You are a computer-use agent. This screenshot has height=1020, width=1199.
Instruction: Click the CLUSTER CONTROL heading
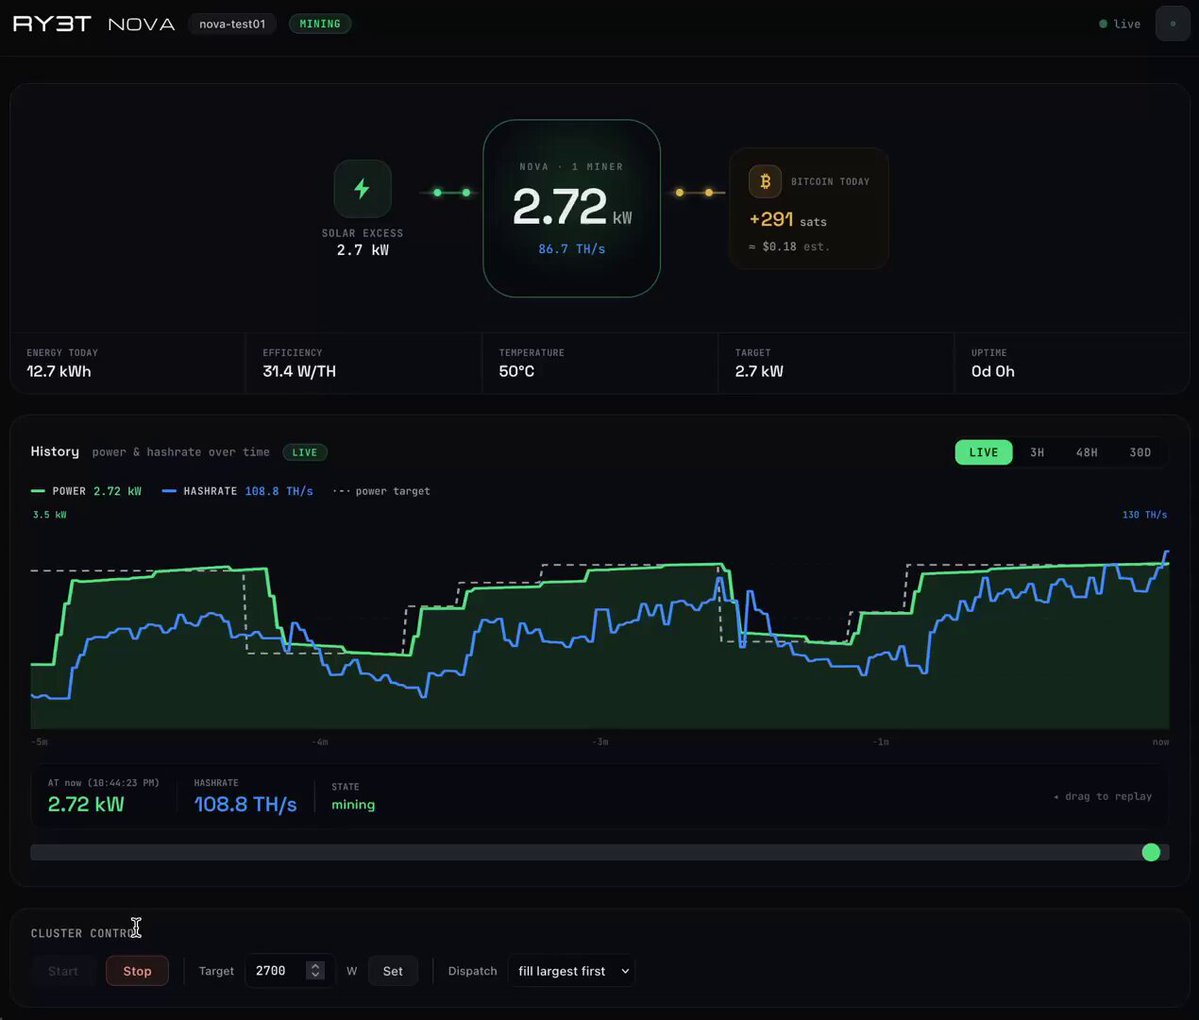86,934
